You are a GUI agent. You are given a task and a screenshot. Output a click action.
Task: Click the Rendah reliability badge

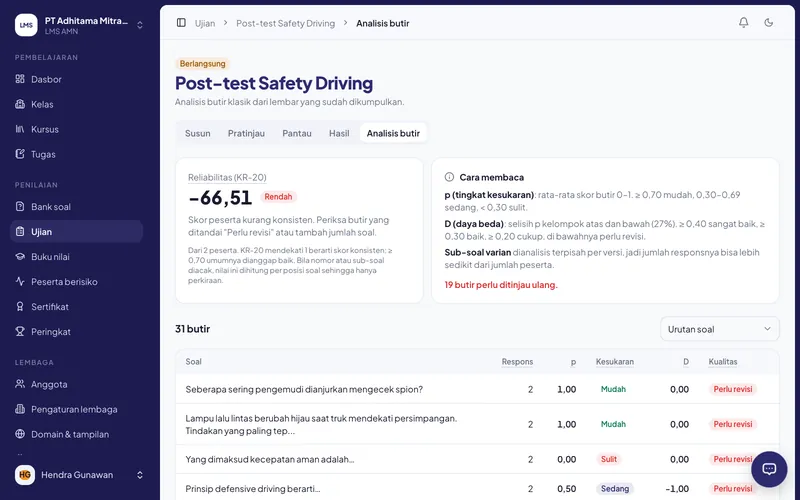click(278, 196)
